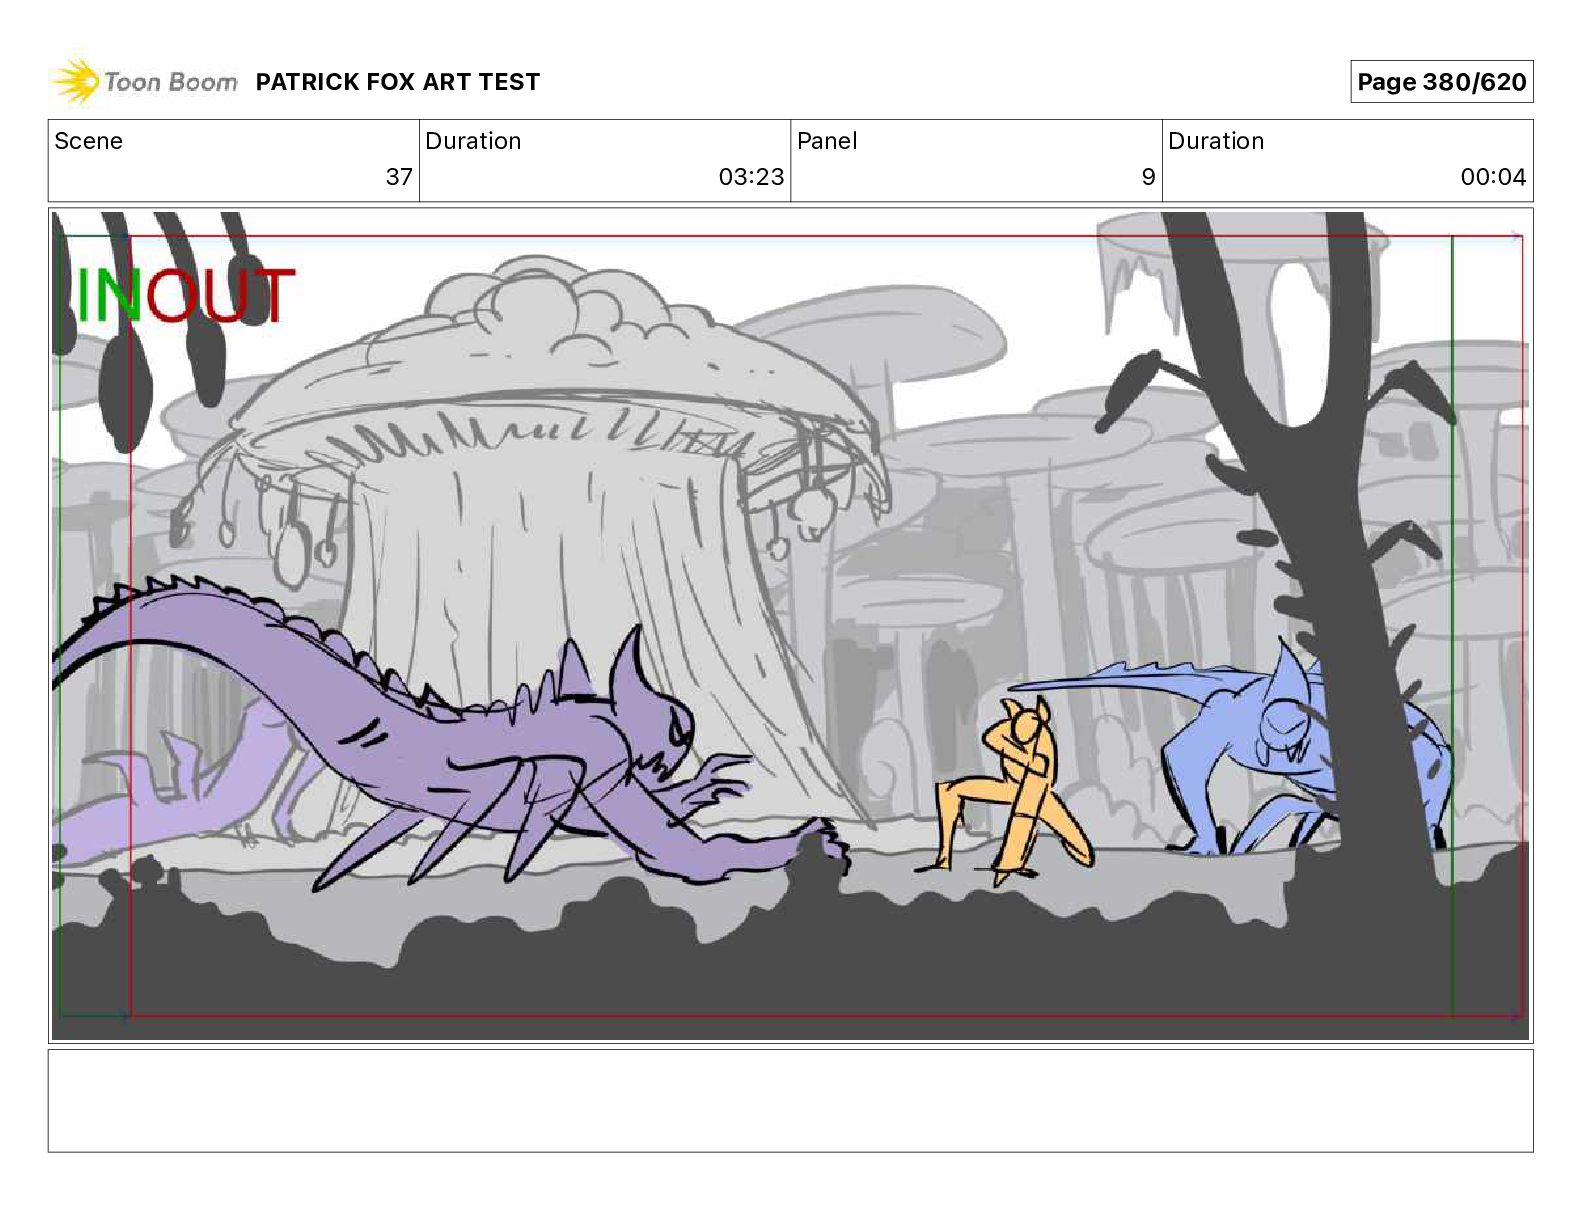
Task: Select the 'PATRICK FOX ART TEST' title text
Action: [398, 82]
